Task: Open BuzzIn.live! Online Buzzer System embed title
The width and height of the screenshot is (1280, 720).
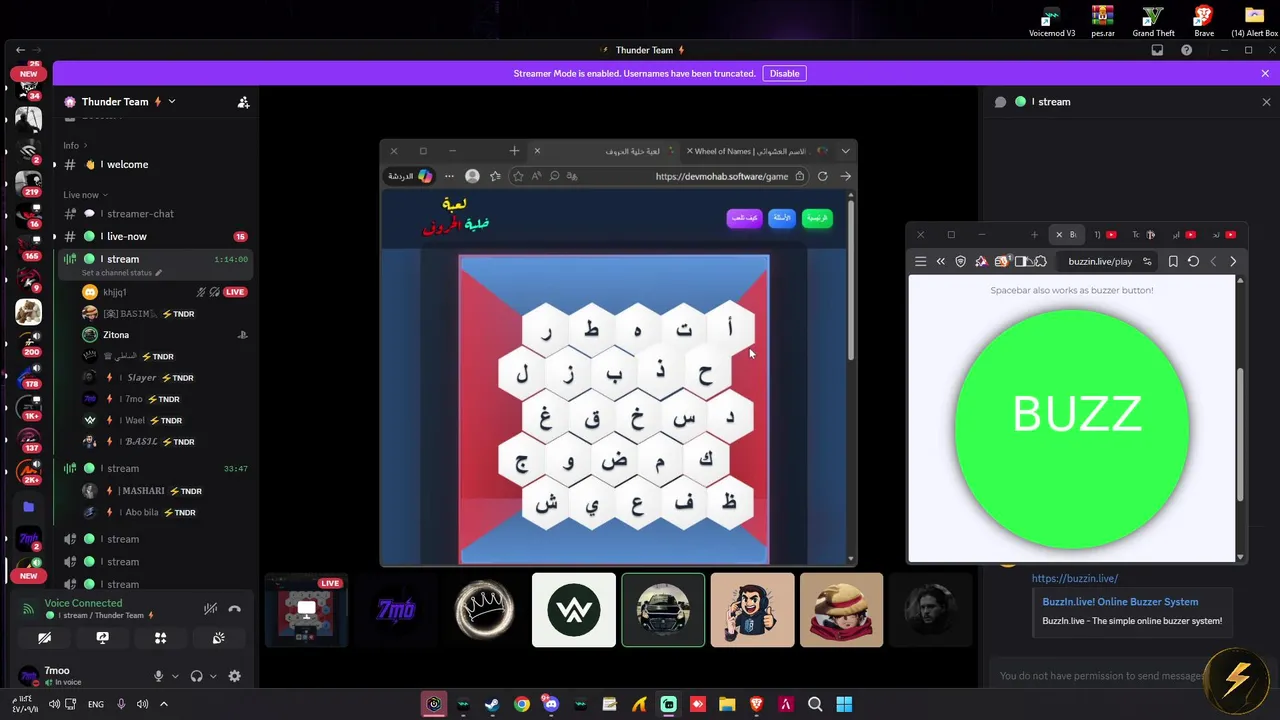Action: (x=1120, y=602)
